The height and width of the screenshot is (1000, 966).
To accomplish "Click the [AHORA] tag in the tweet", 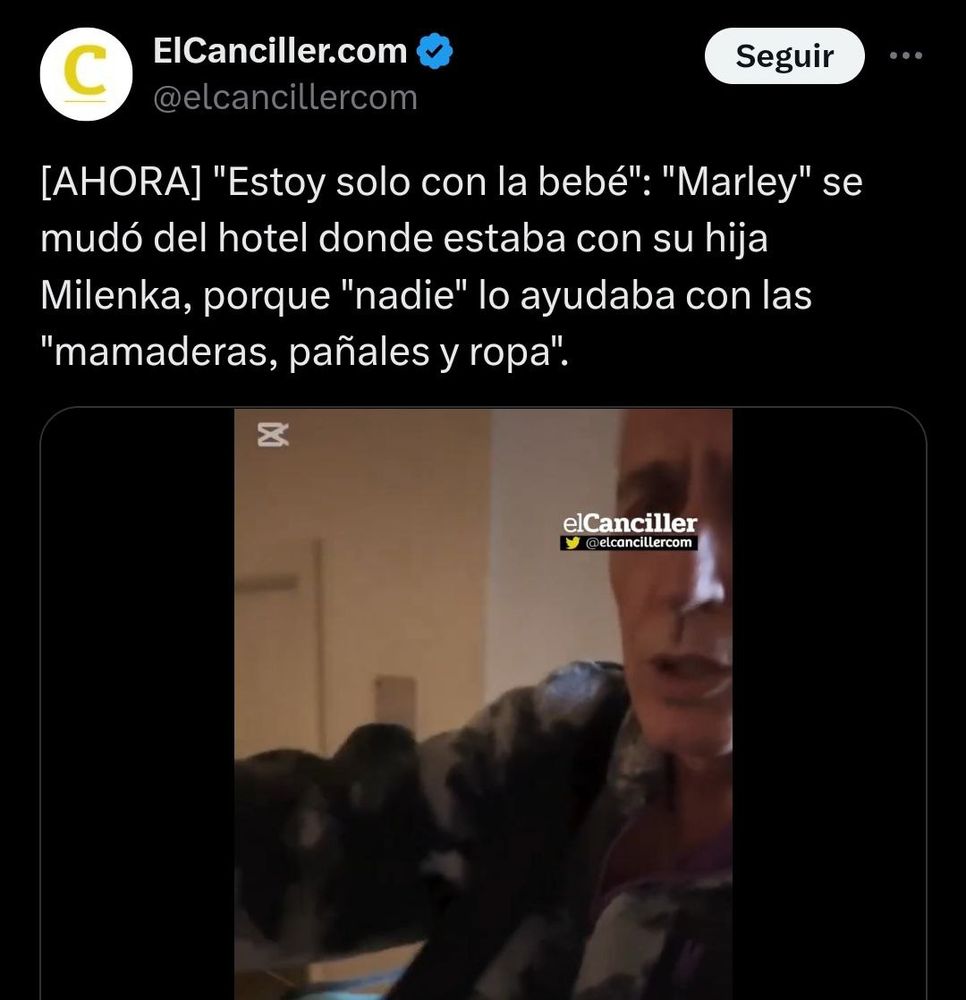I will coord(121,182).
